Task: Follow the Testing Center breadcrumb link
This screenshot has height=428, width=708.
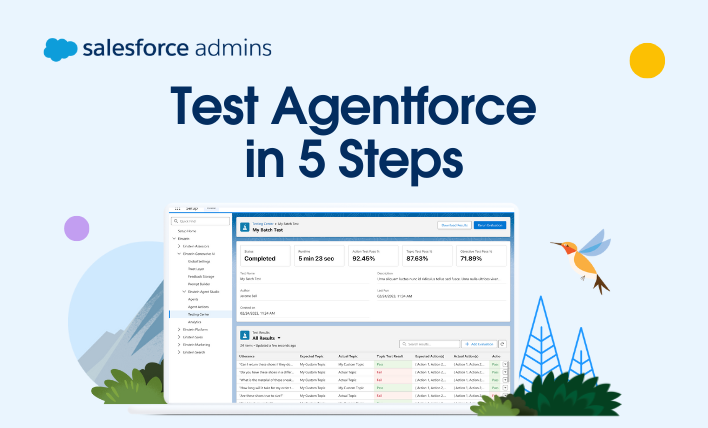Action: [263, 224]
